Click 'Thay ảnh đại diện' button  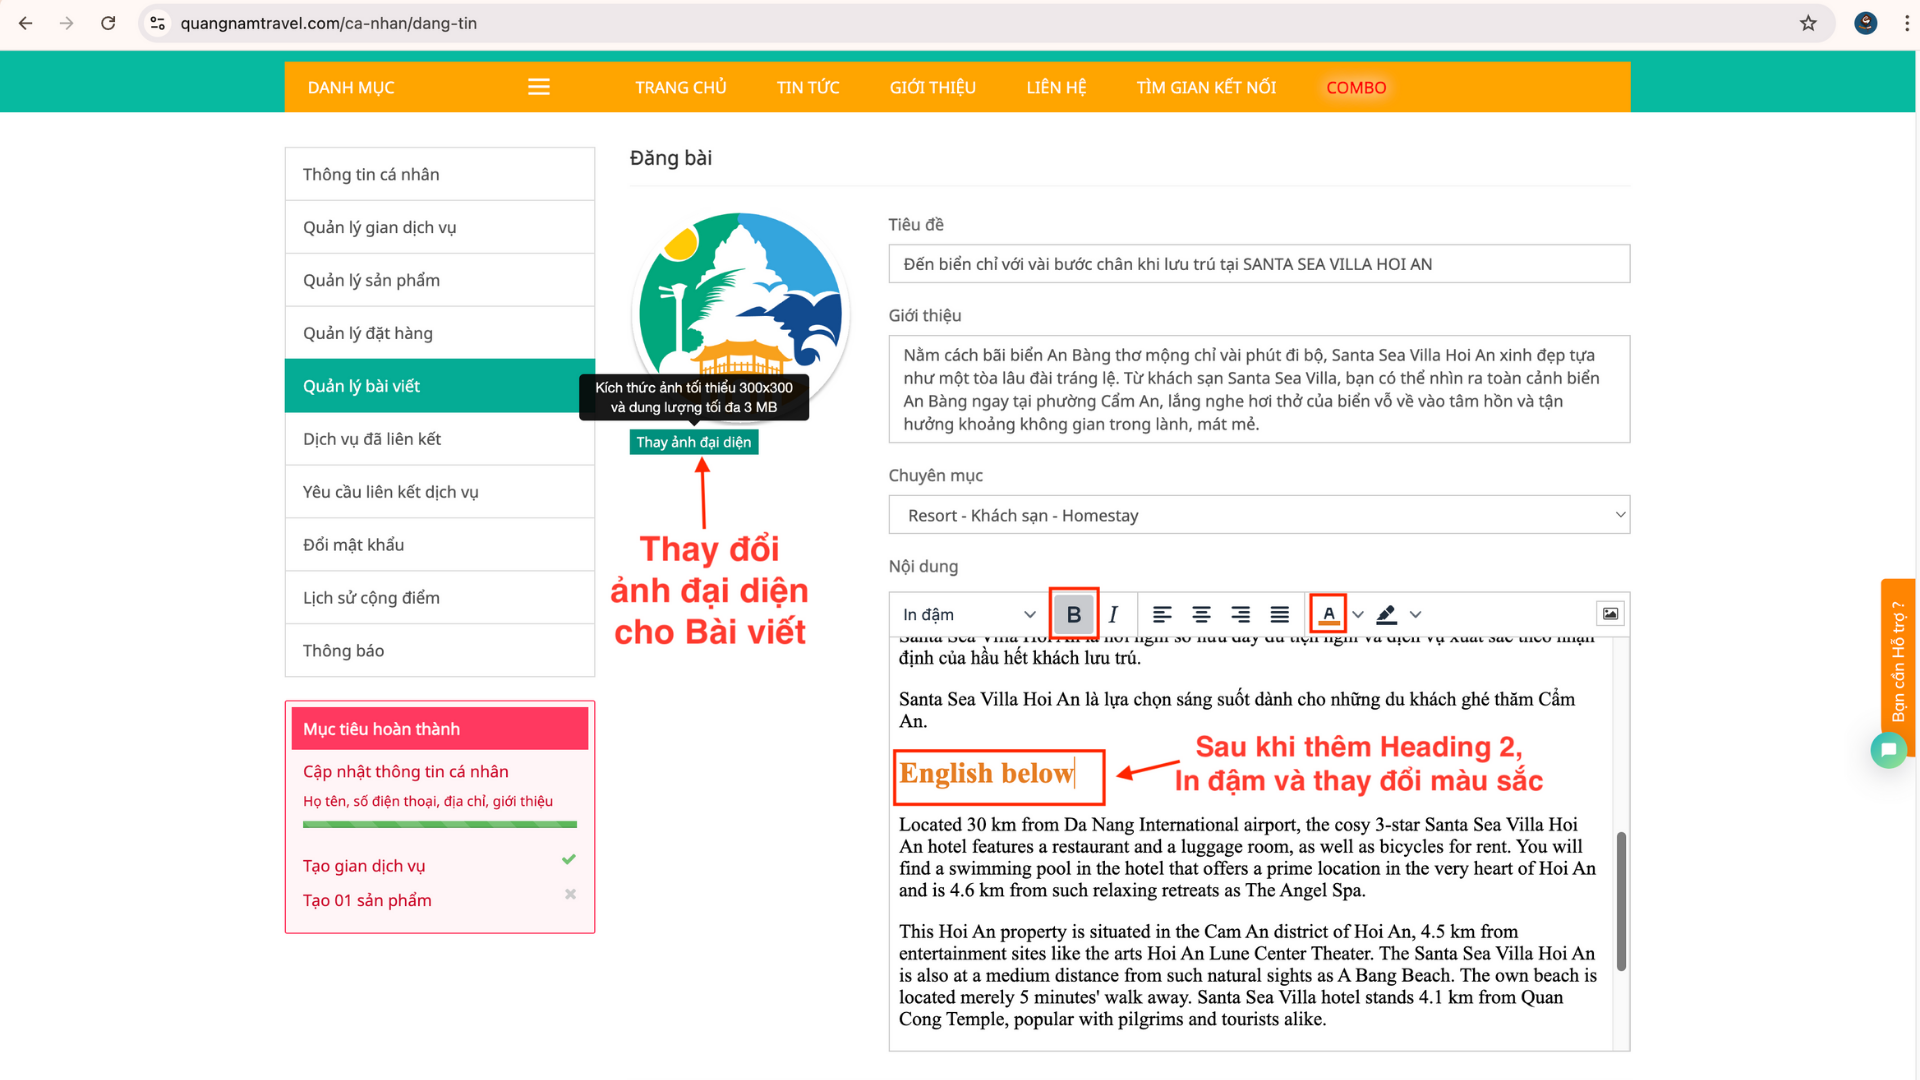[x=693, y=442]
